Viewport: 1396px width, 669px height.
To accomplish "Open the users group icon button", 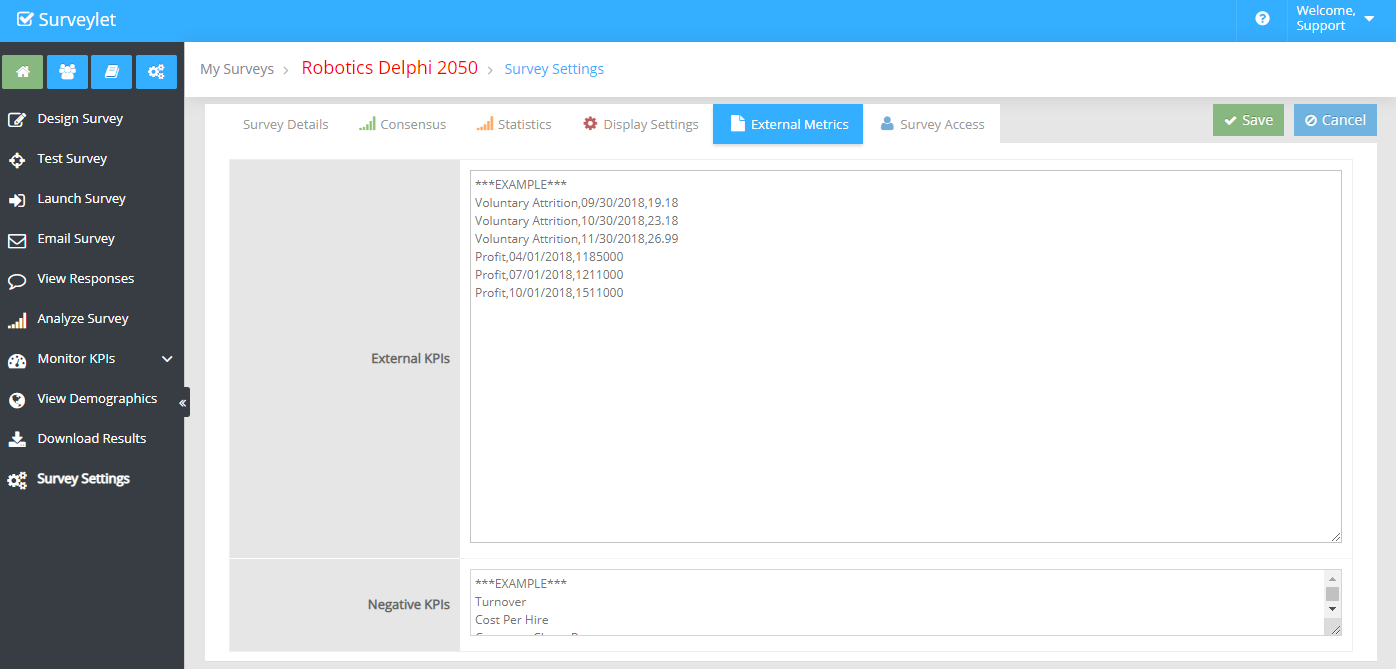I will click(67, 72).
